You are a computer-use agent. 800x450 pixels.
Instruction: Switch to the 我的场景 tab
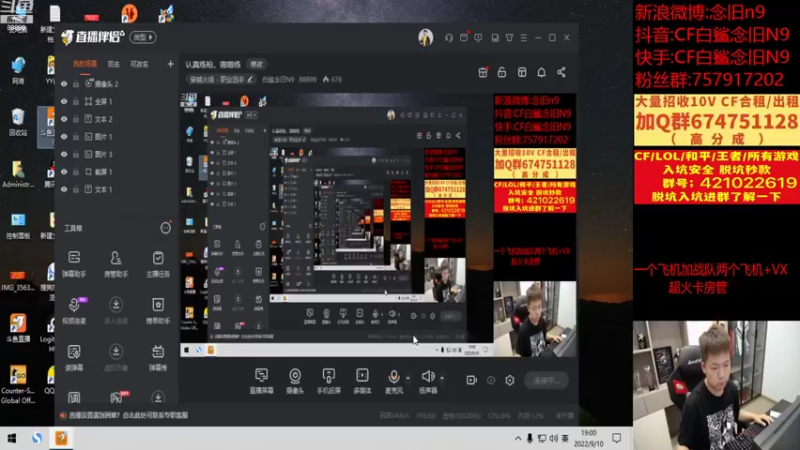pyautogui.click(x=85, y=64)
